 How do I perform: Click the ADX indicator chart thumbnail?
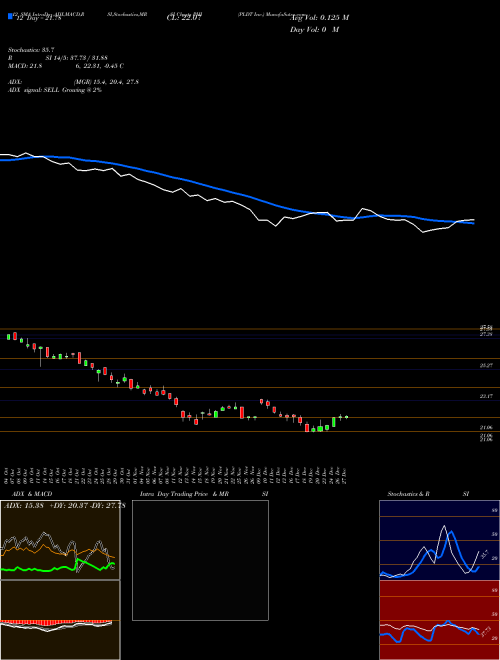coord(60,540)
